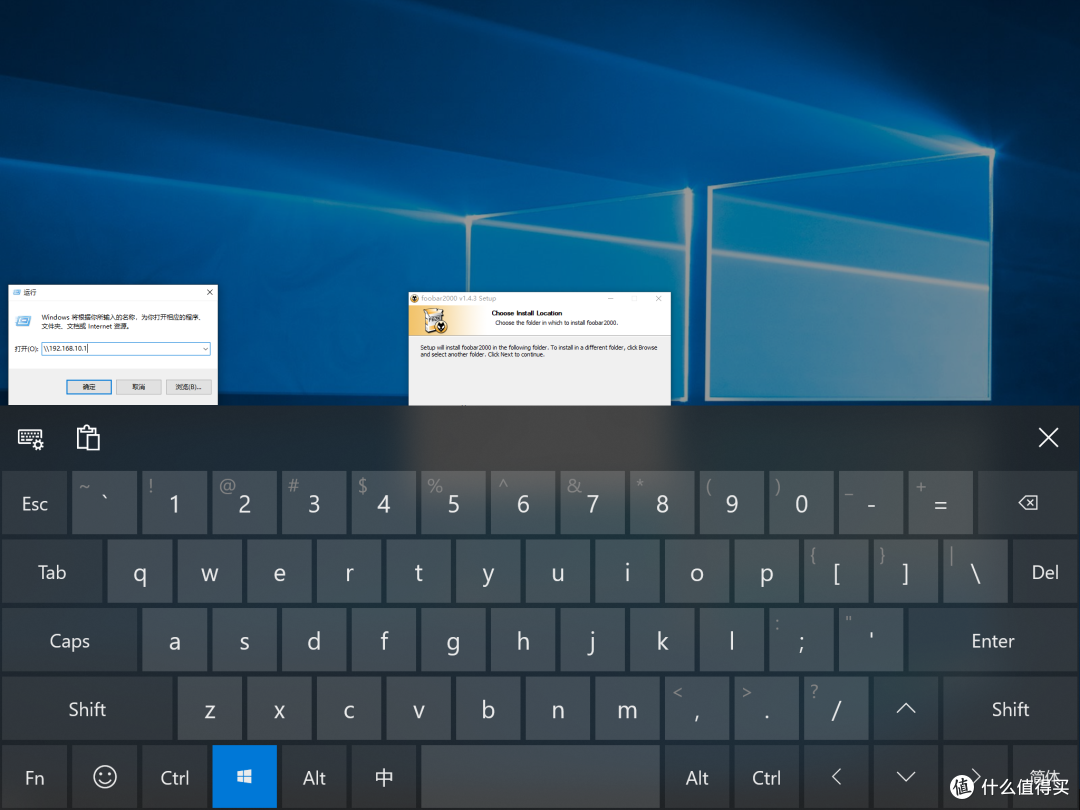This screenshot has height=810, width=1080.
Task: Tap the letter m key
Action: click(x=627, y=709)
